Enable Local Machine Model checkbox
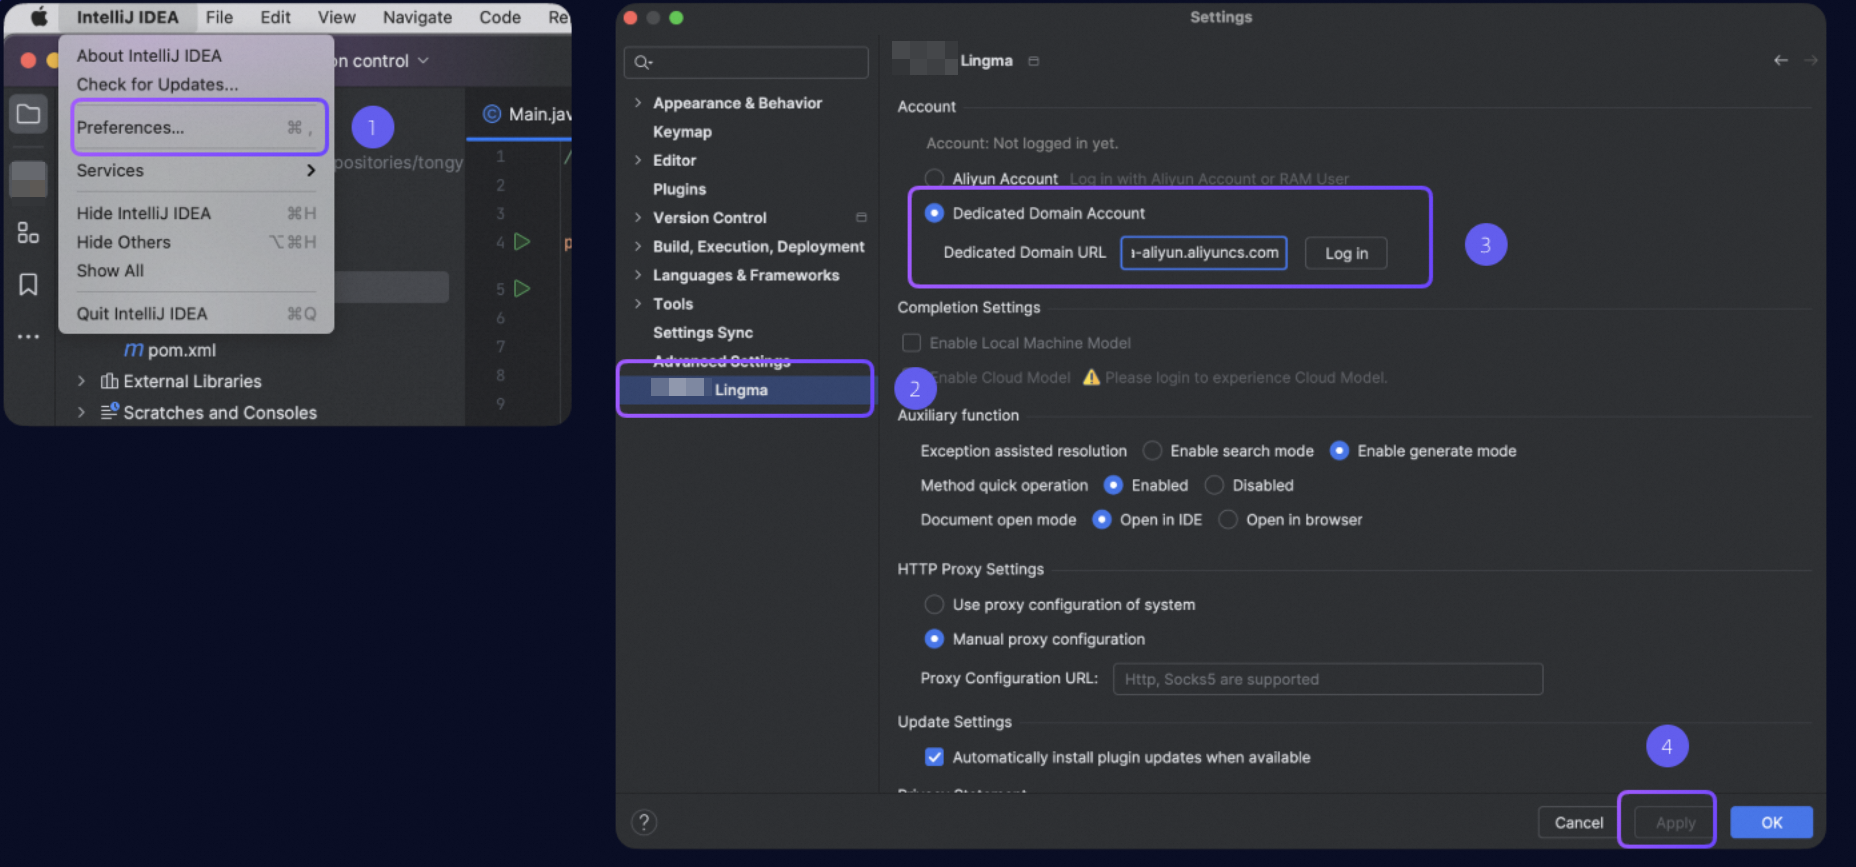This screenshot has width=1856, height=867. tap(911, 343)
